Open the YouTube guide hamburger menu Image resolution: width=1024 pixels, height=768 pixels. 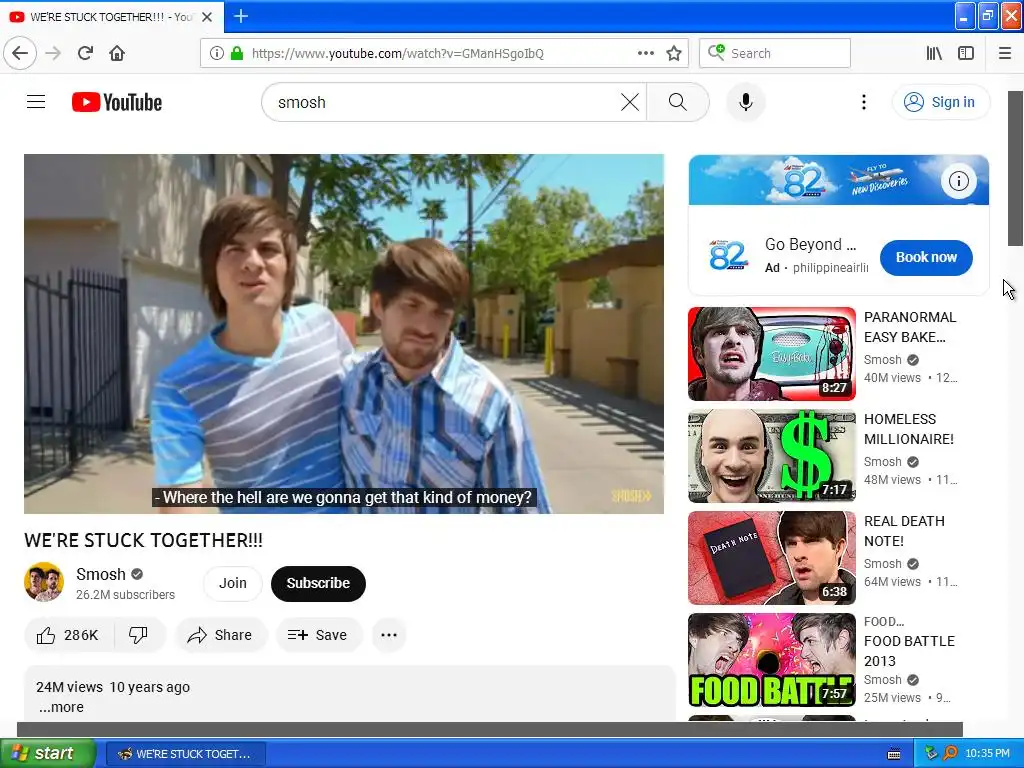coord(36,102)
